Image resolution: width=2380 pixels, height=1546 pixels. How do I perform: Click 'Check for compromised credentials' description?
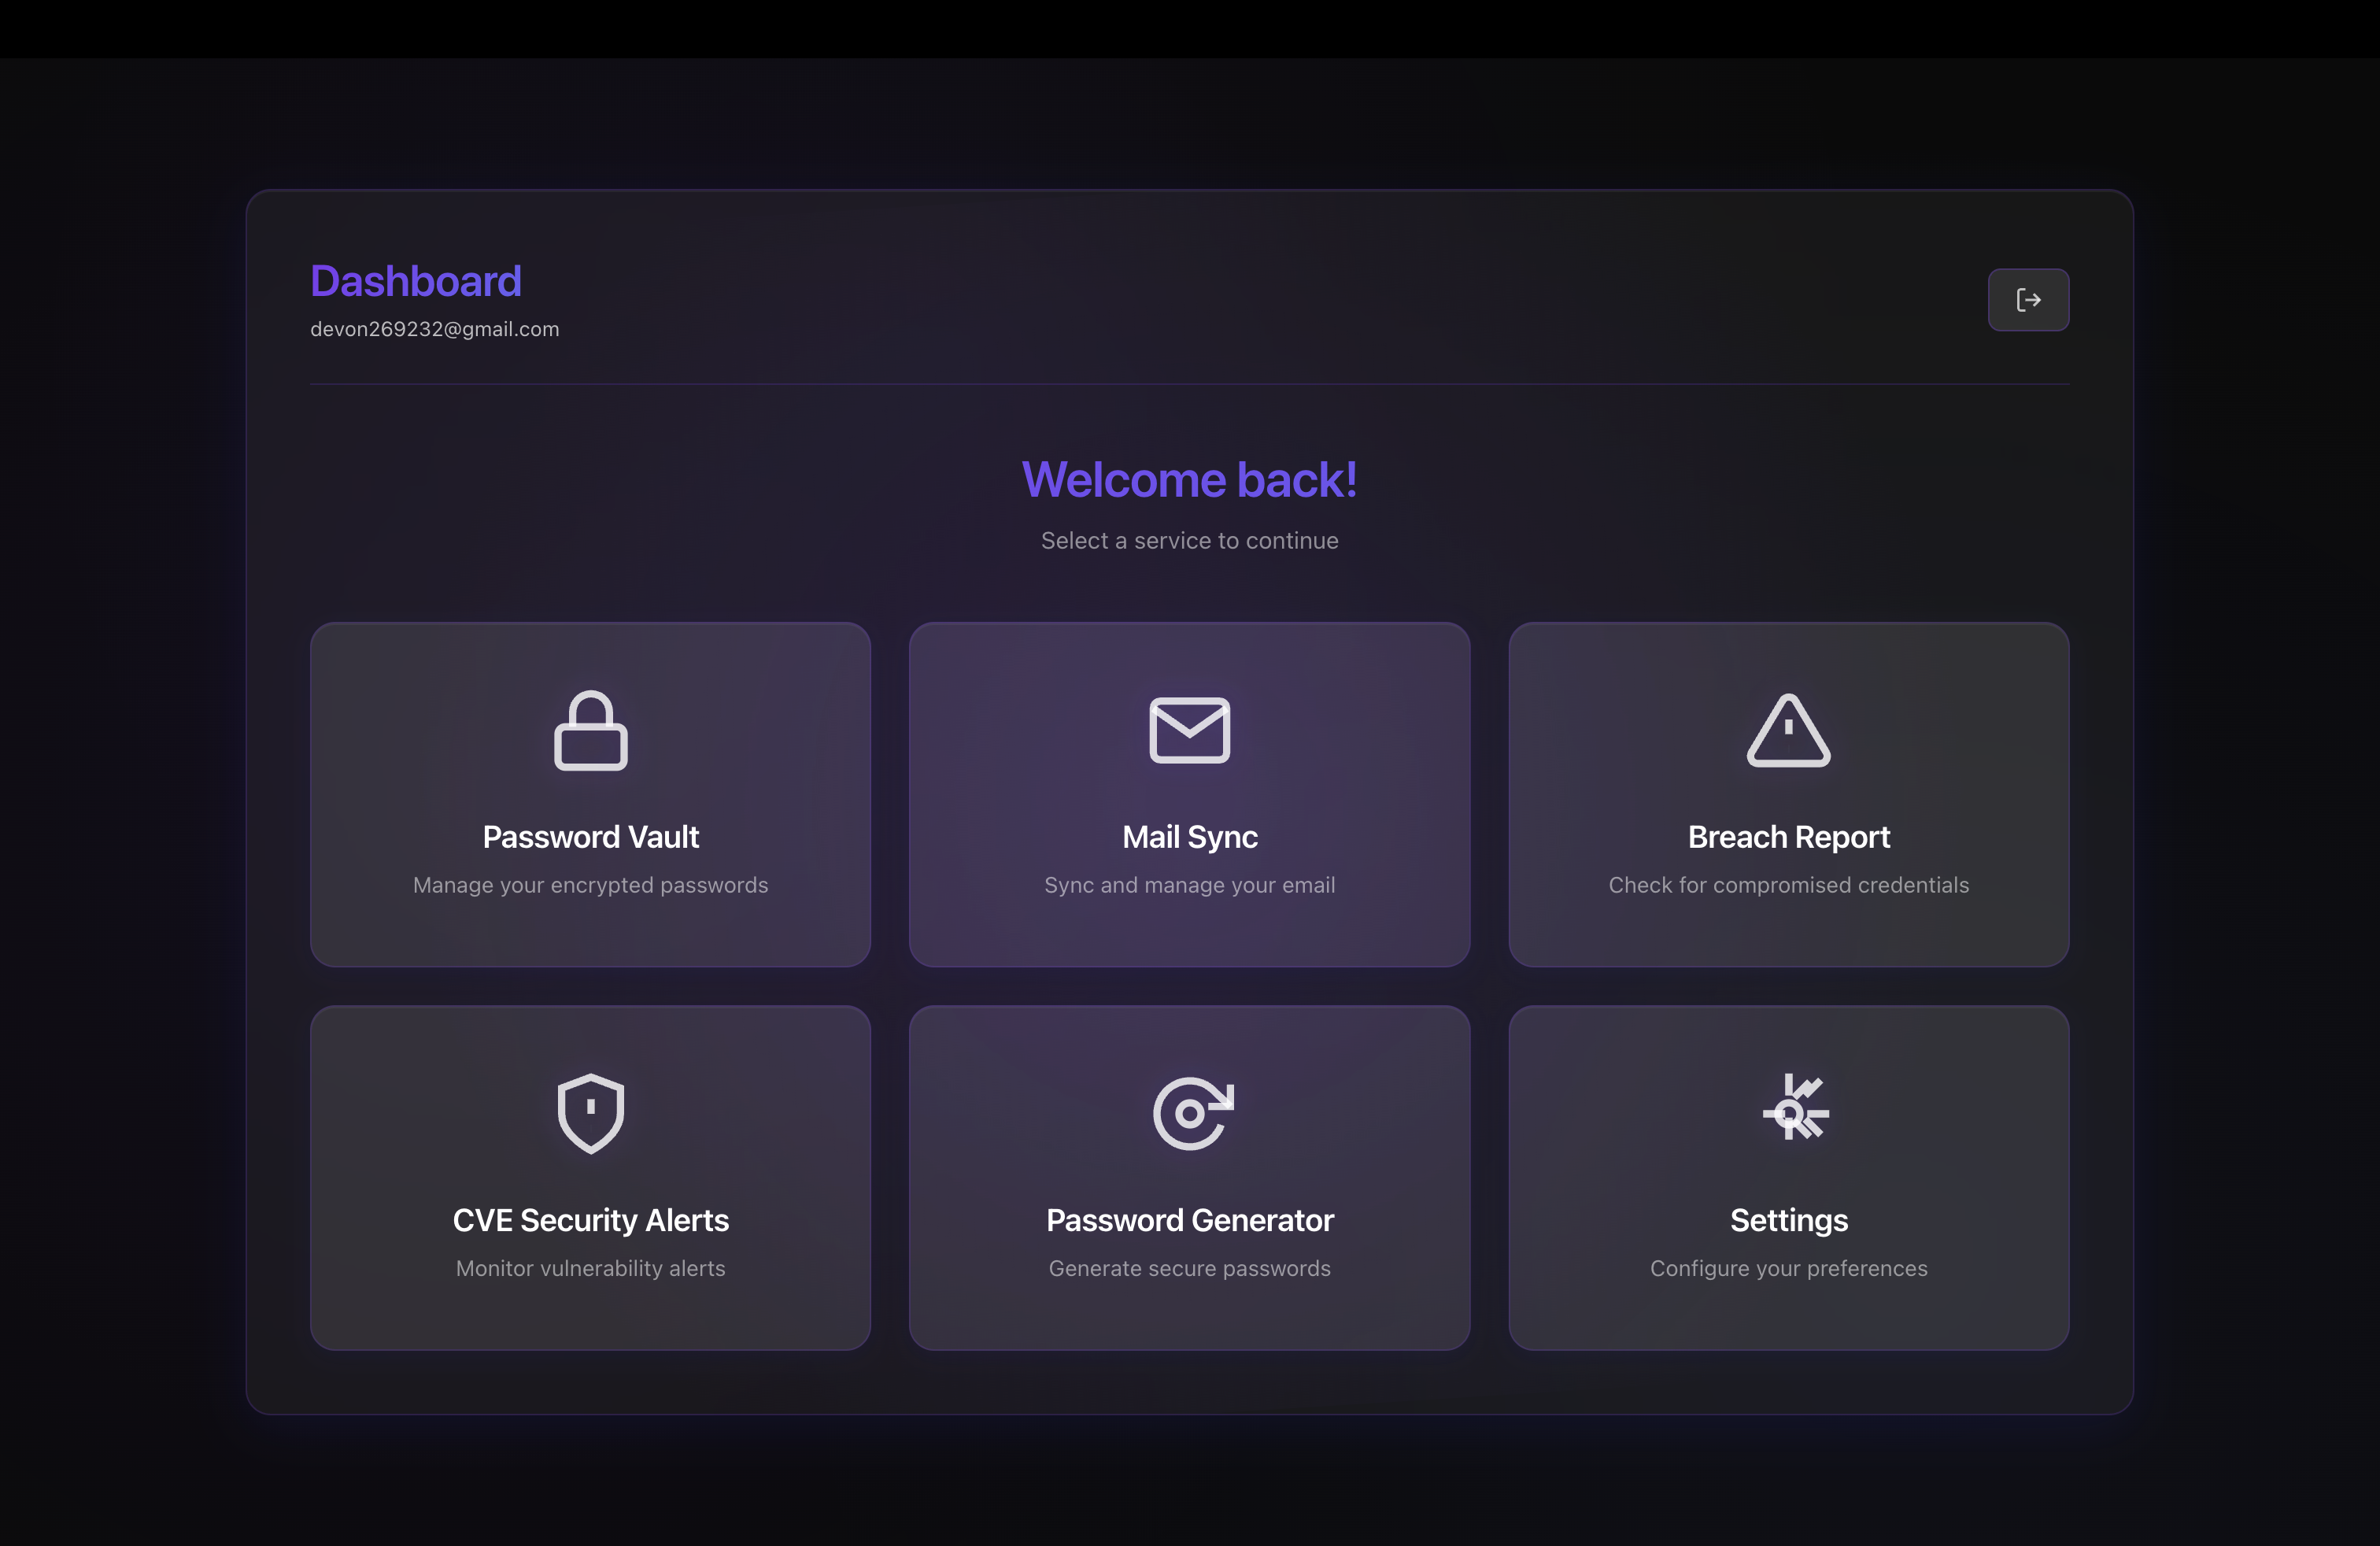click(x=1787, y=884)
